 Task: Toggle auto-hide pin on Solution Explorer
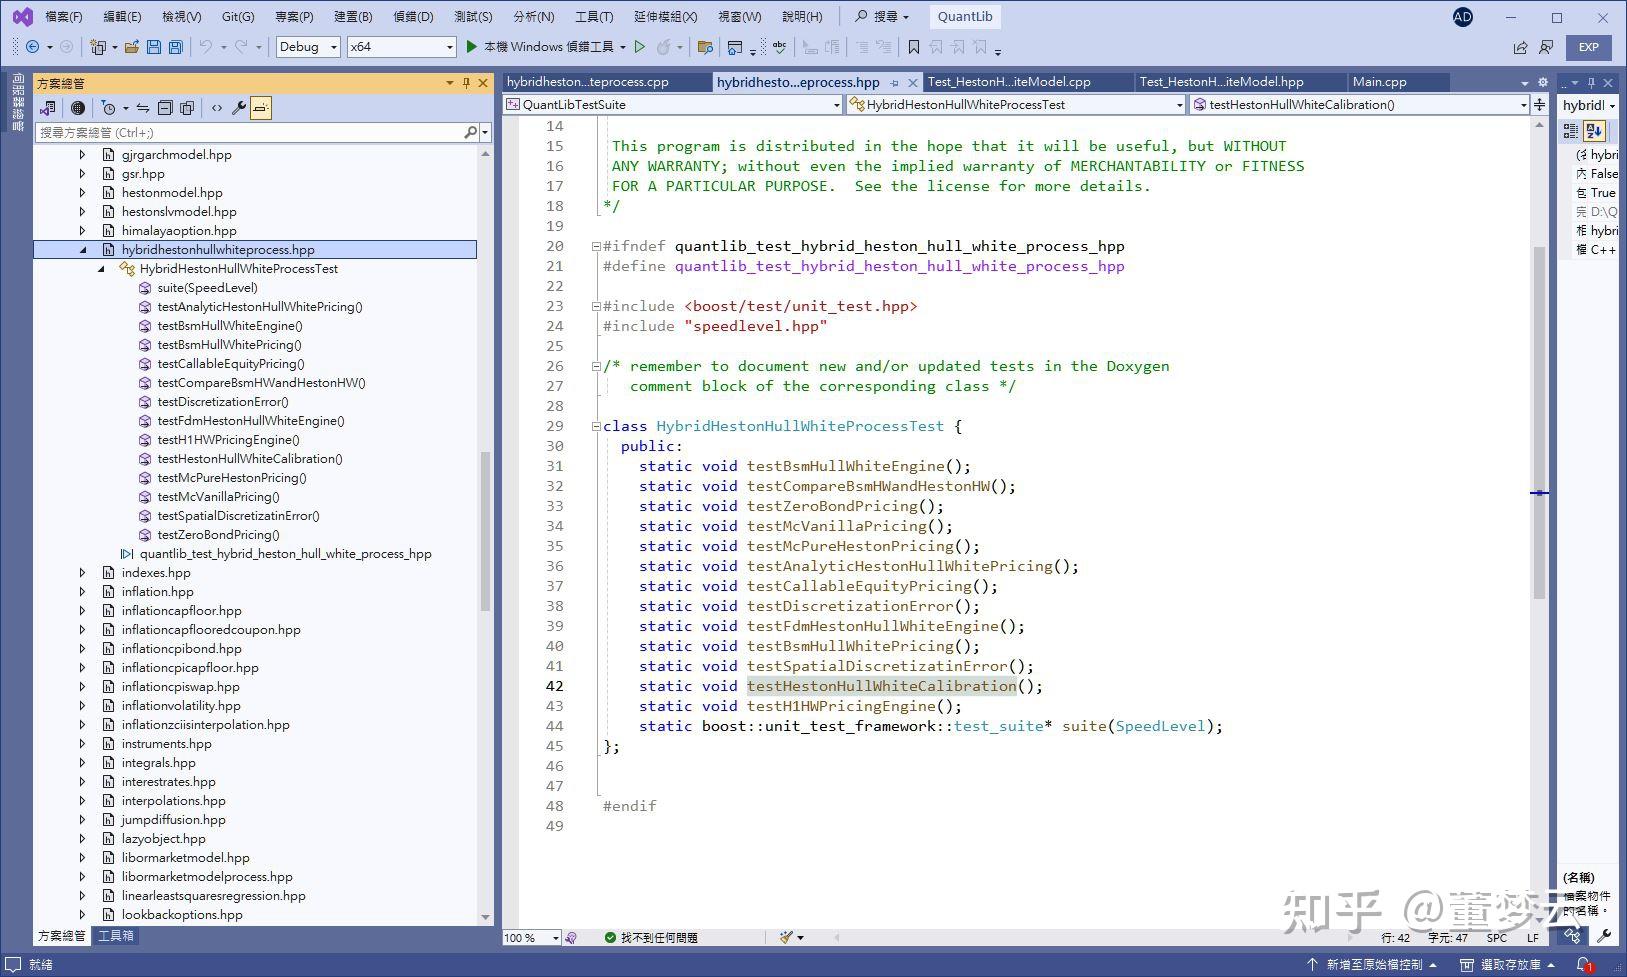tap(466, 83)
